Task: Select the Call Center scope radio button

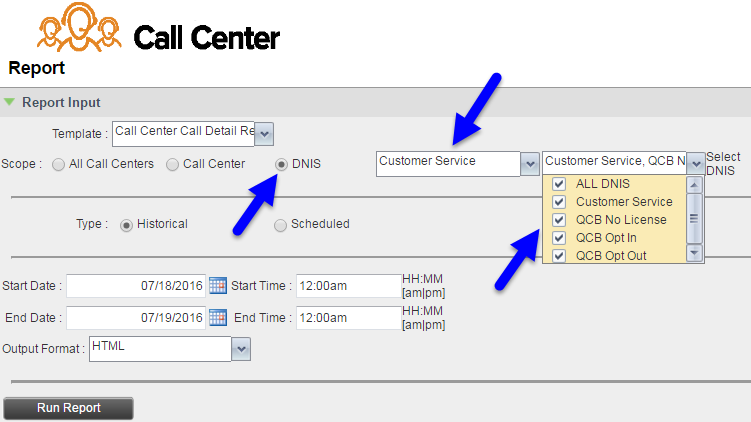Action: click(173, 164)
